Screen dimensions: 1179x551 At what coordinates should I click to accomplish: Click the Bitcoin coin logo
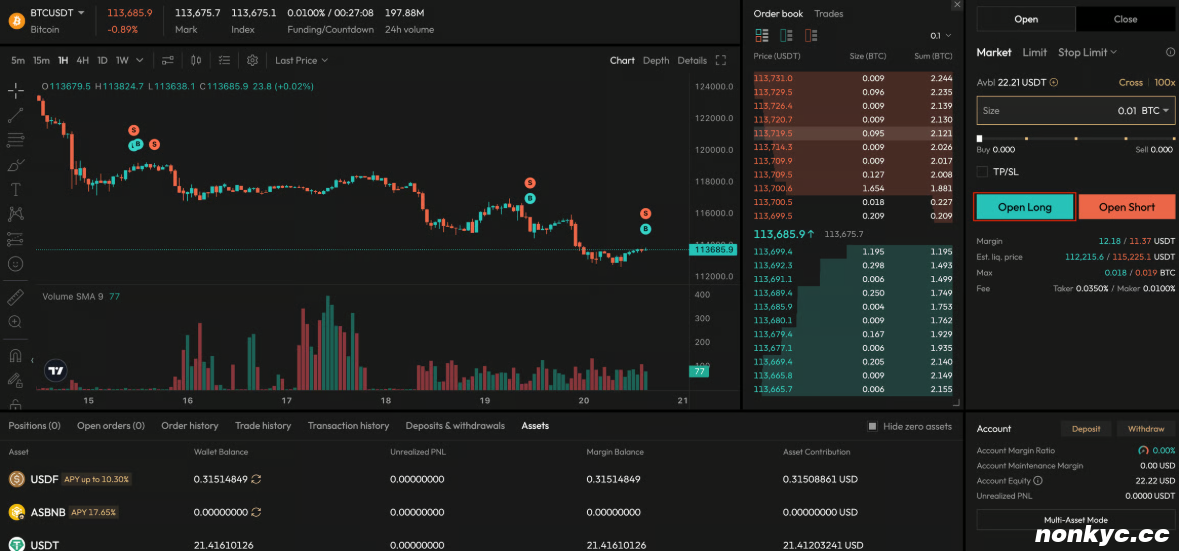point(17,20)
